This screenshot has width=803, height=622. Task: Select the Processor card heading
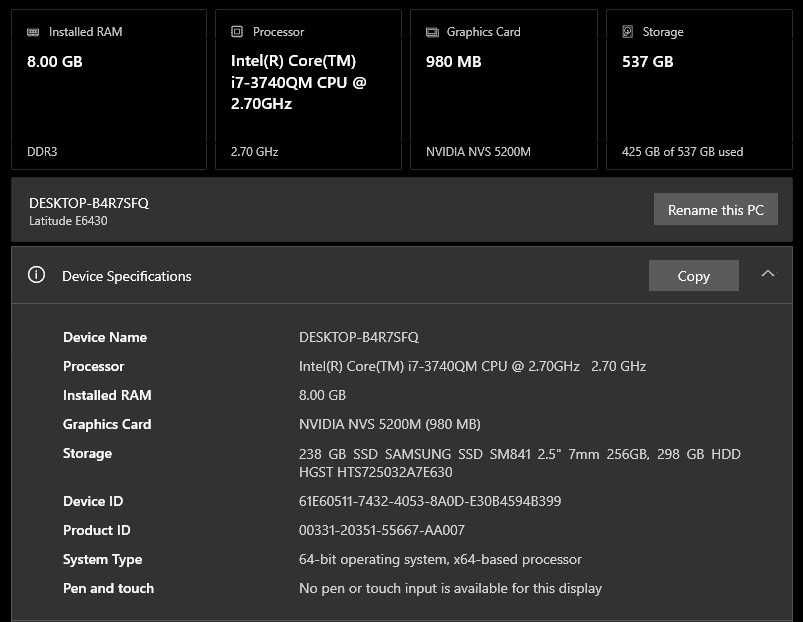[278, 32]
